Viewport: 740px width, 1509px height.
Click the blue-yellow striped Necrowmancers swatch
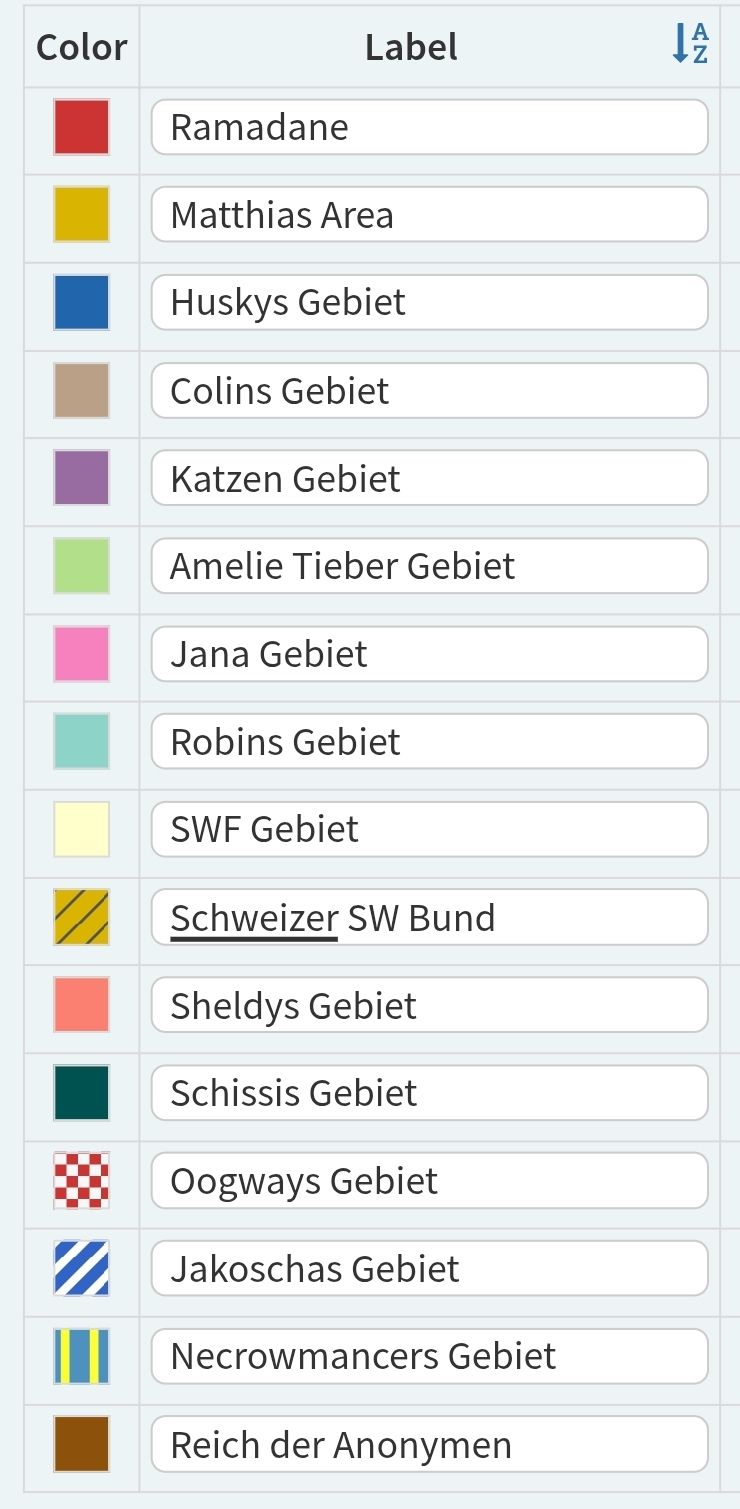[81, 1356]
